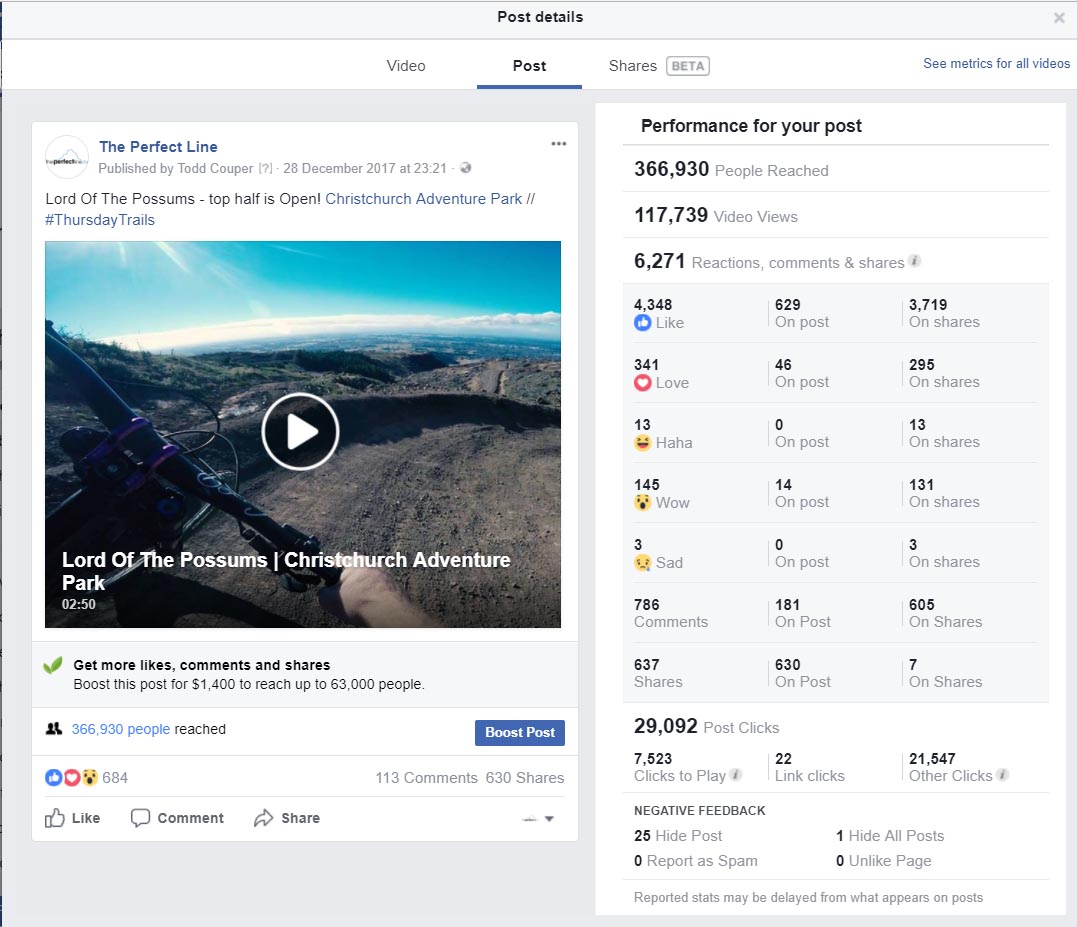Click the video title overlay text
1077x927 pixels.
[x=286, y=571]
